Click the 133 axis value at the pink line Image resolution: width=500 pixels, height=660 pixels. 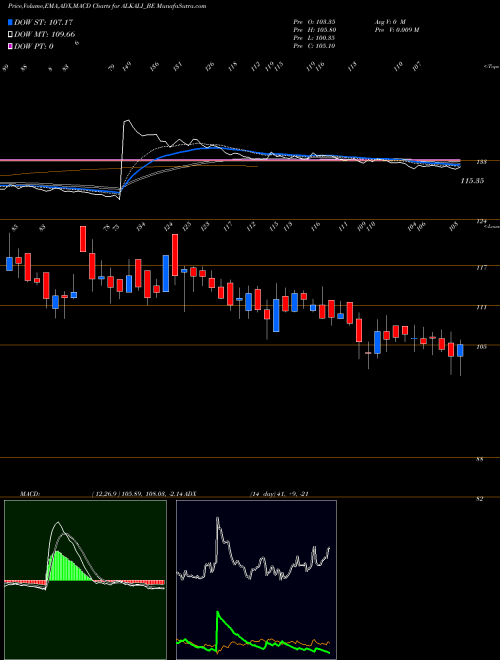tap(482, 162)
